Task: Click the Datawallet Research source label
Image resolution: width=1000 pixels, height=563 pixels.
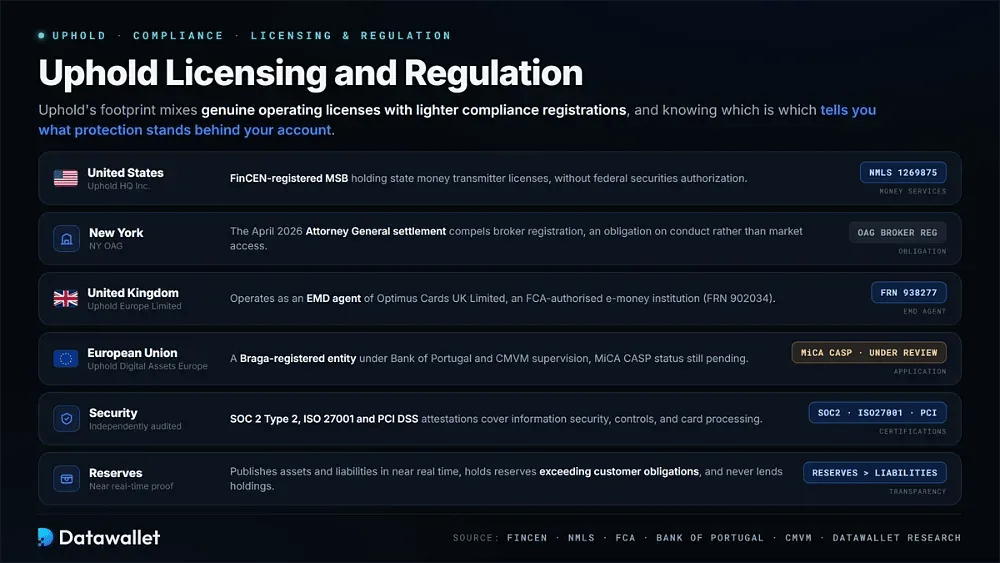Action: 897,537
